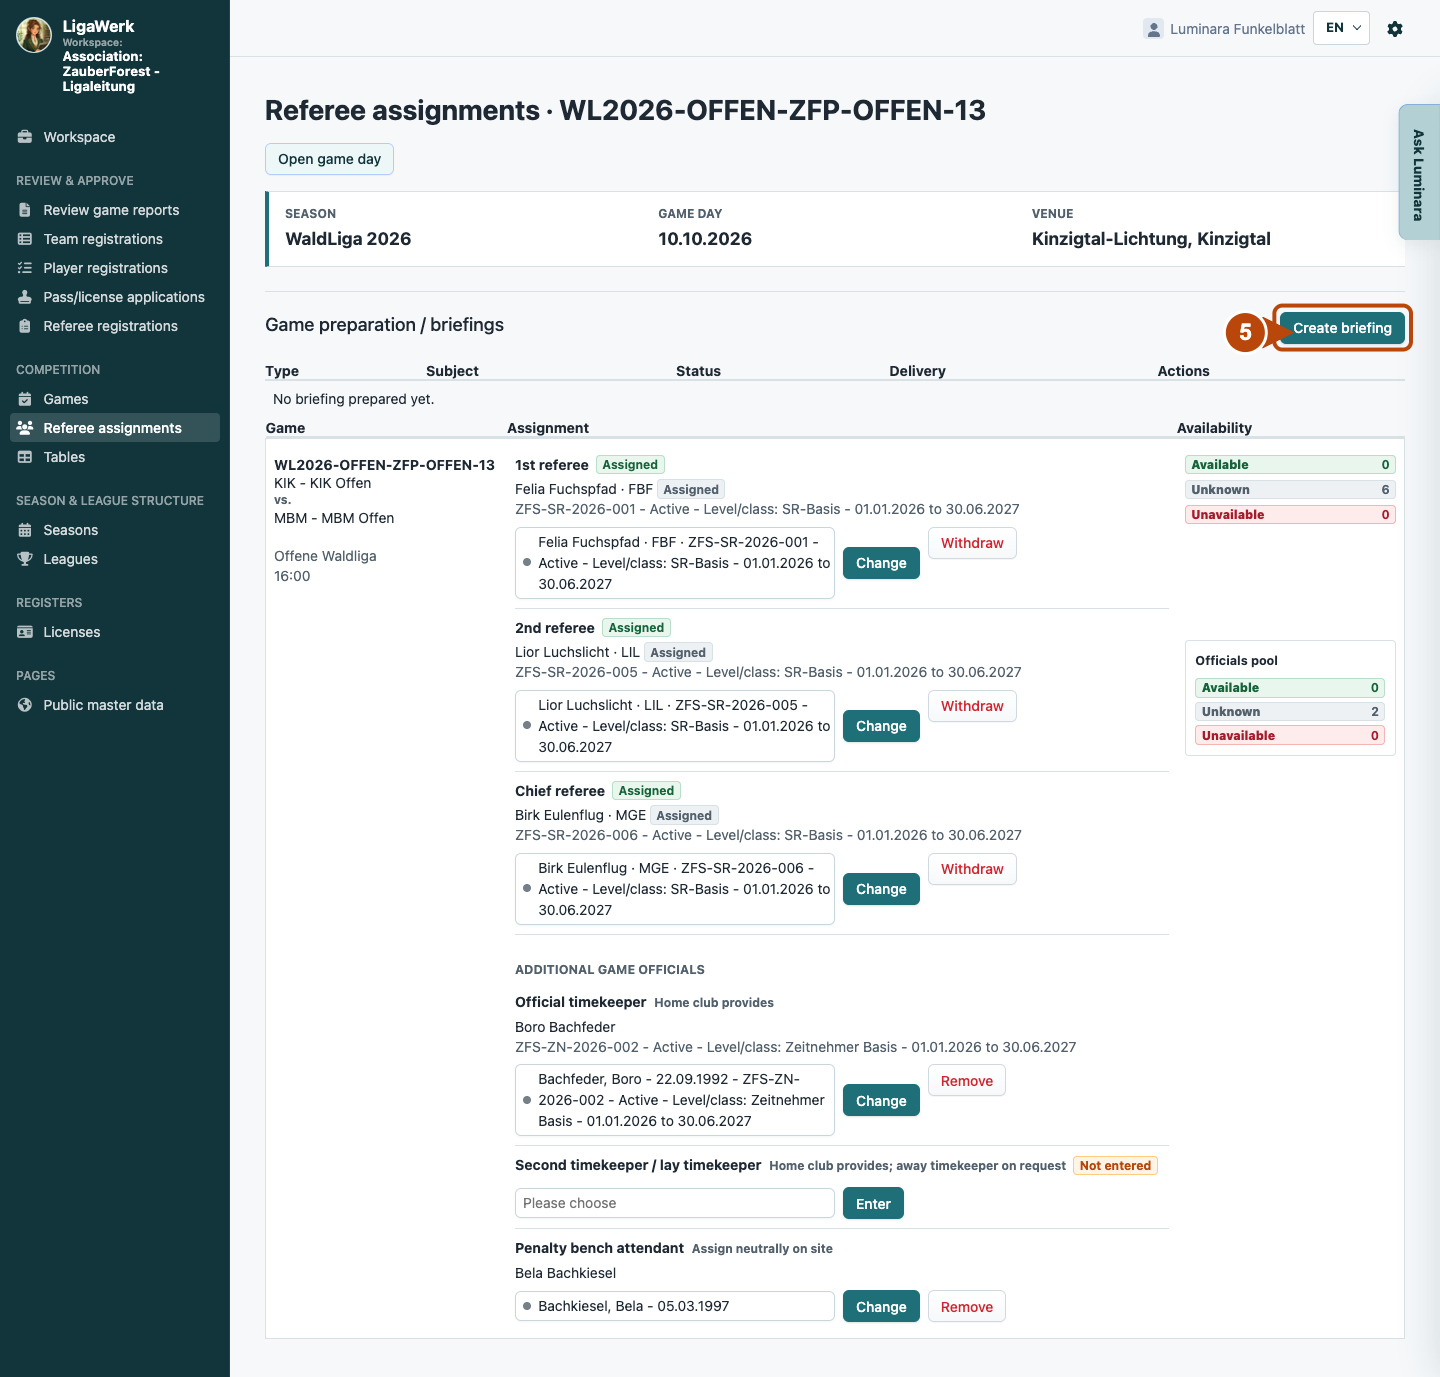The image size is (1440, 1377).
Task: Click the Licenses ID card icon
Action: pos(25,632)
